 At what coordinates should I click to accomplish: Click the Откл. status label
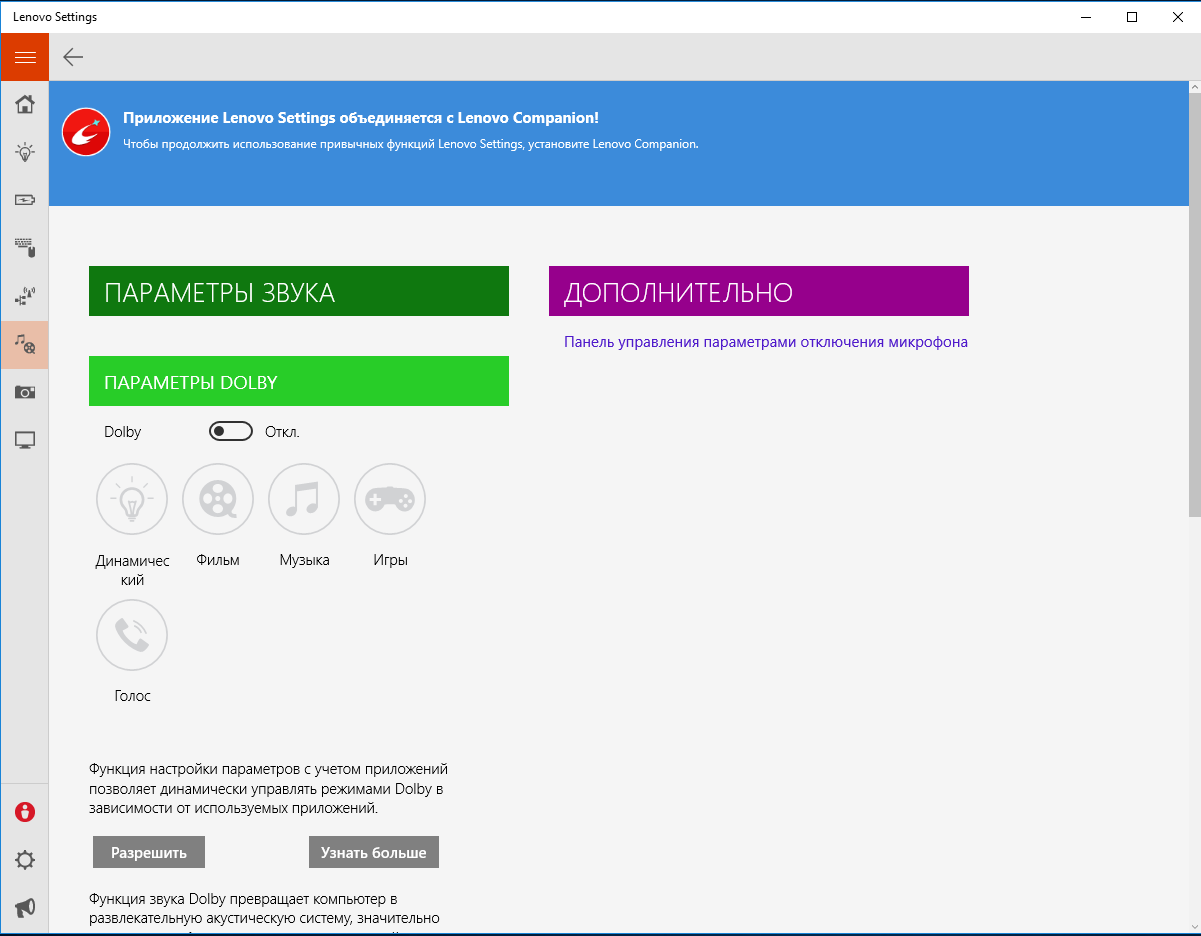click(282, 432)
